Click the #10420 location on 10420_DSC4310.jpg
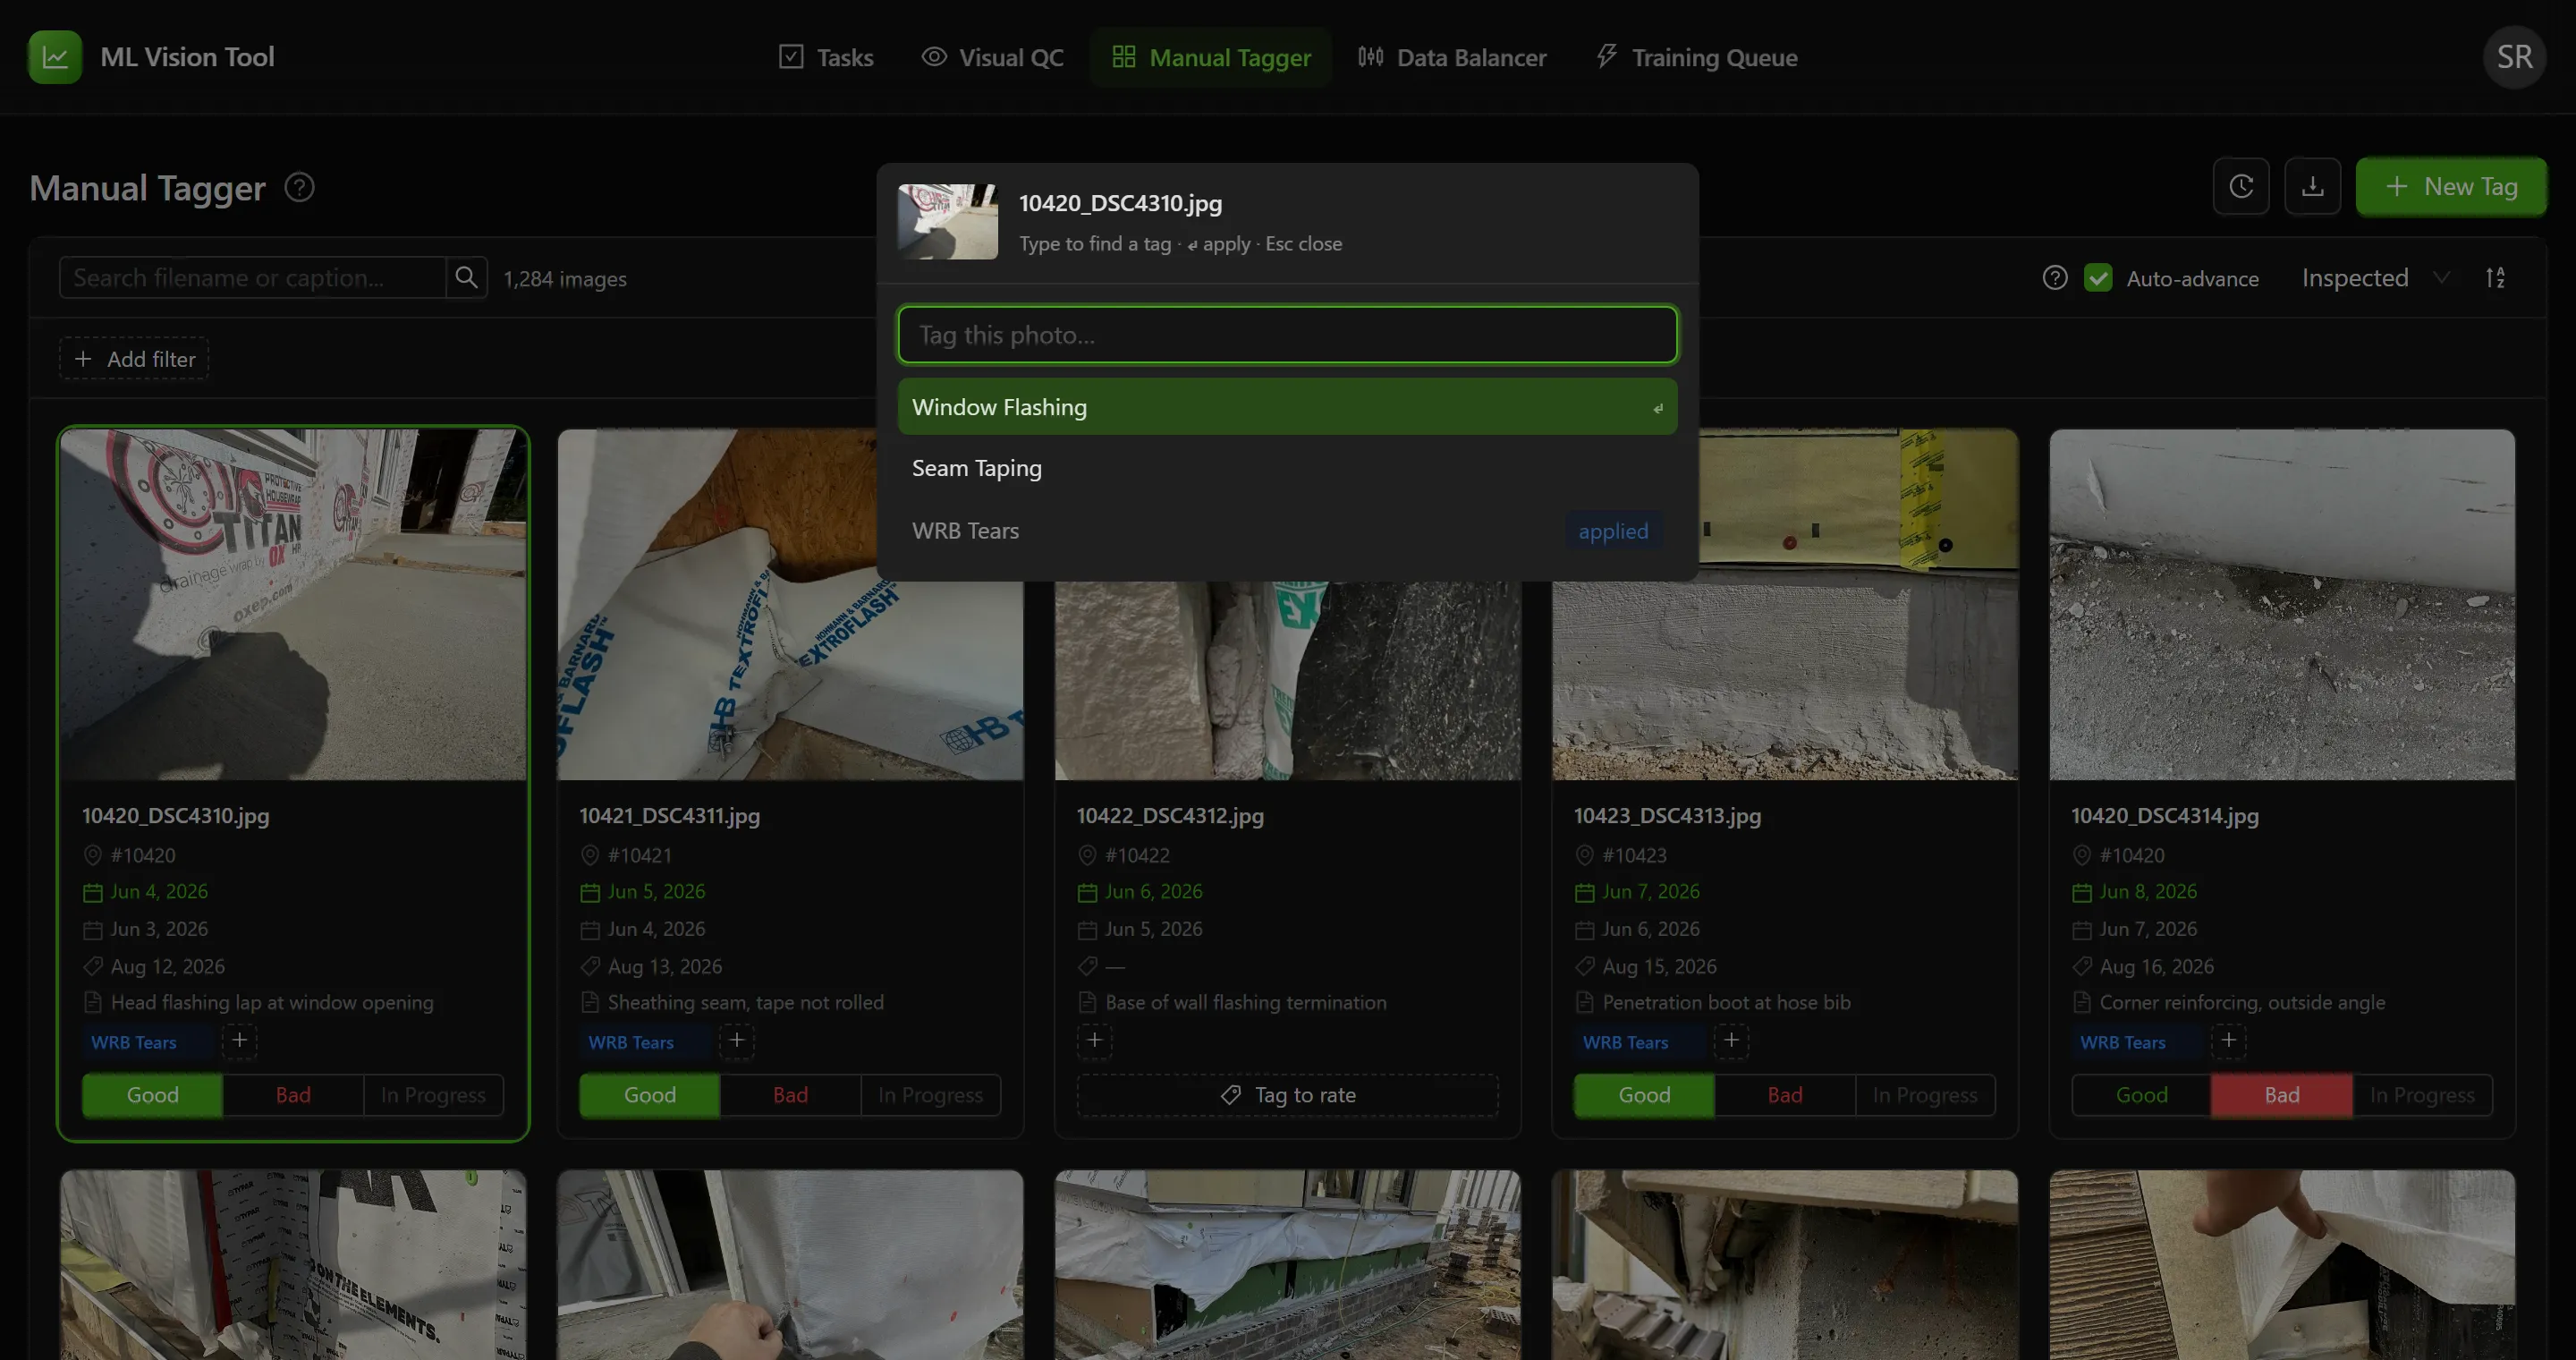The height and width of the screenshot is (1360, 2576). [129, 855]
